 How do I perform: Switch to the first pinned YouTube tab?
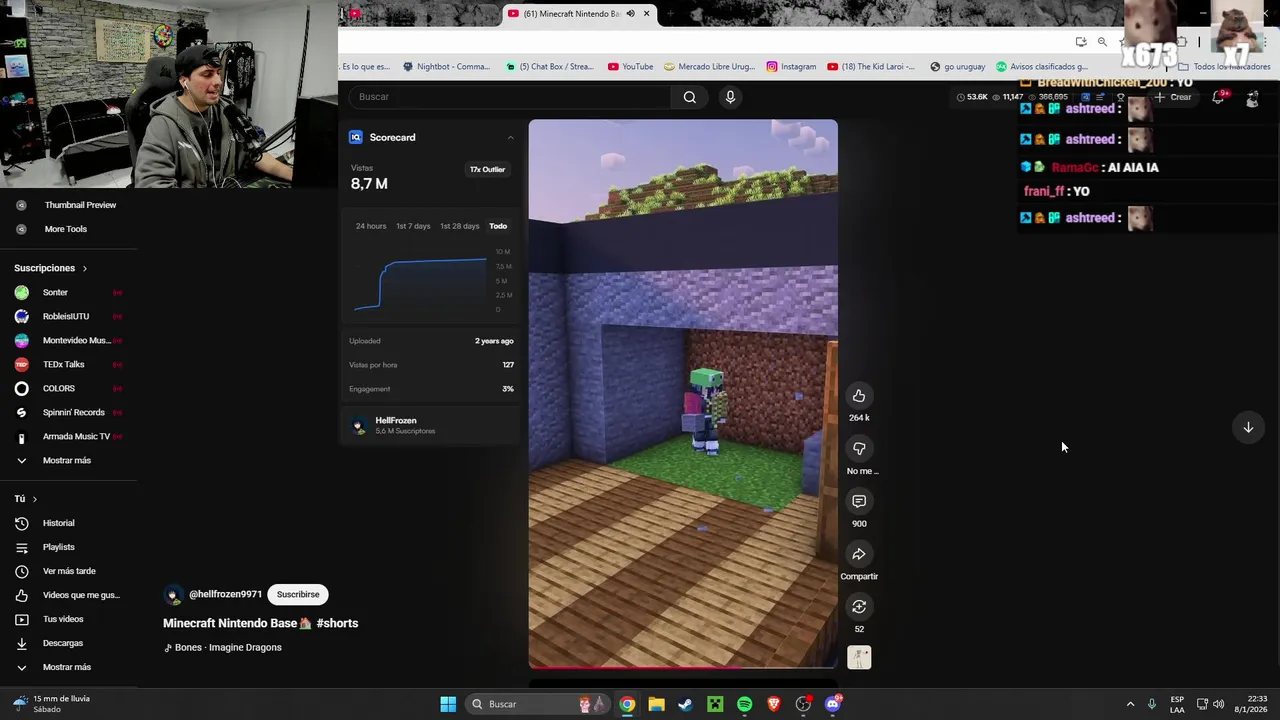pyautogui.click(x=354, y=14)
